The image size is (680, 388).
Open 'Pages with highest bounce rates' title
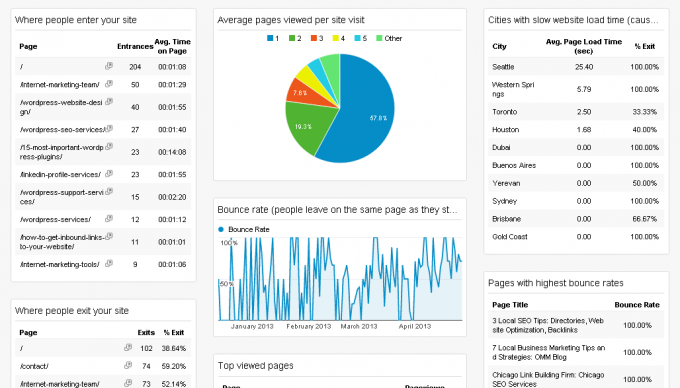click(x=556, y=283)
